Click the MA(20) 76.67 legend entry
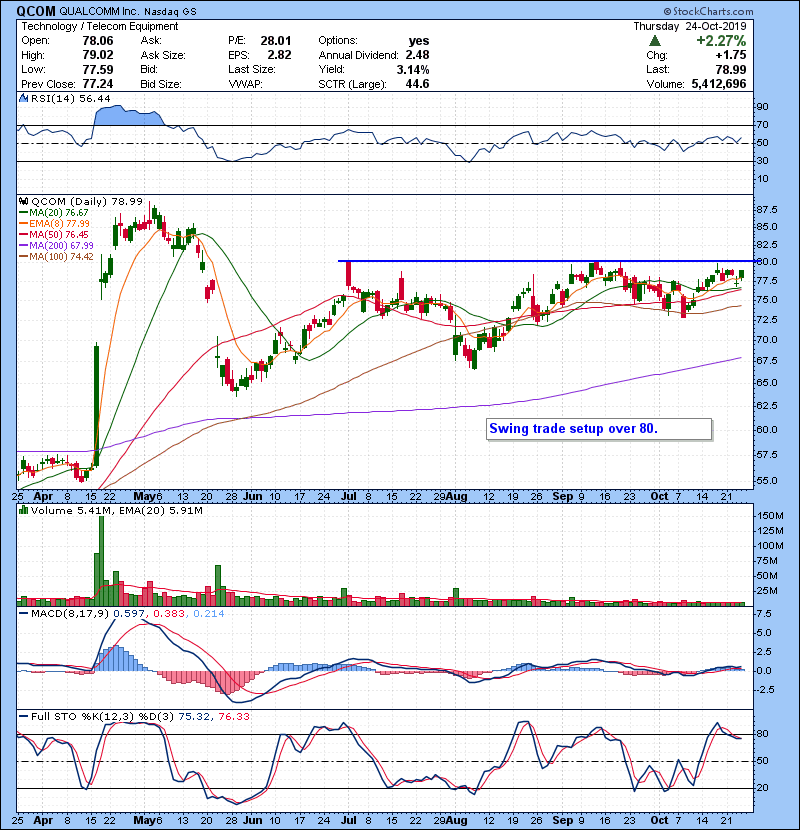Viewport: 800px width, 830px height. 55,212
